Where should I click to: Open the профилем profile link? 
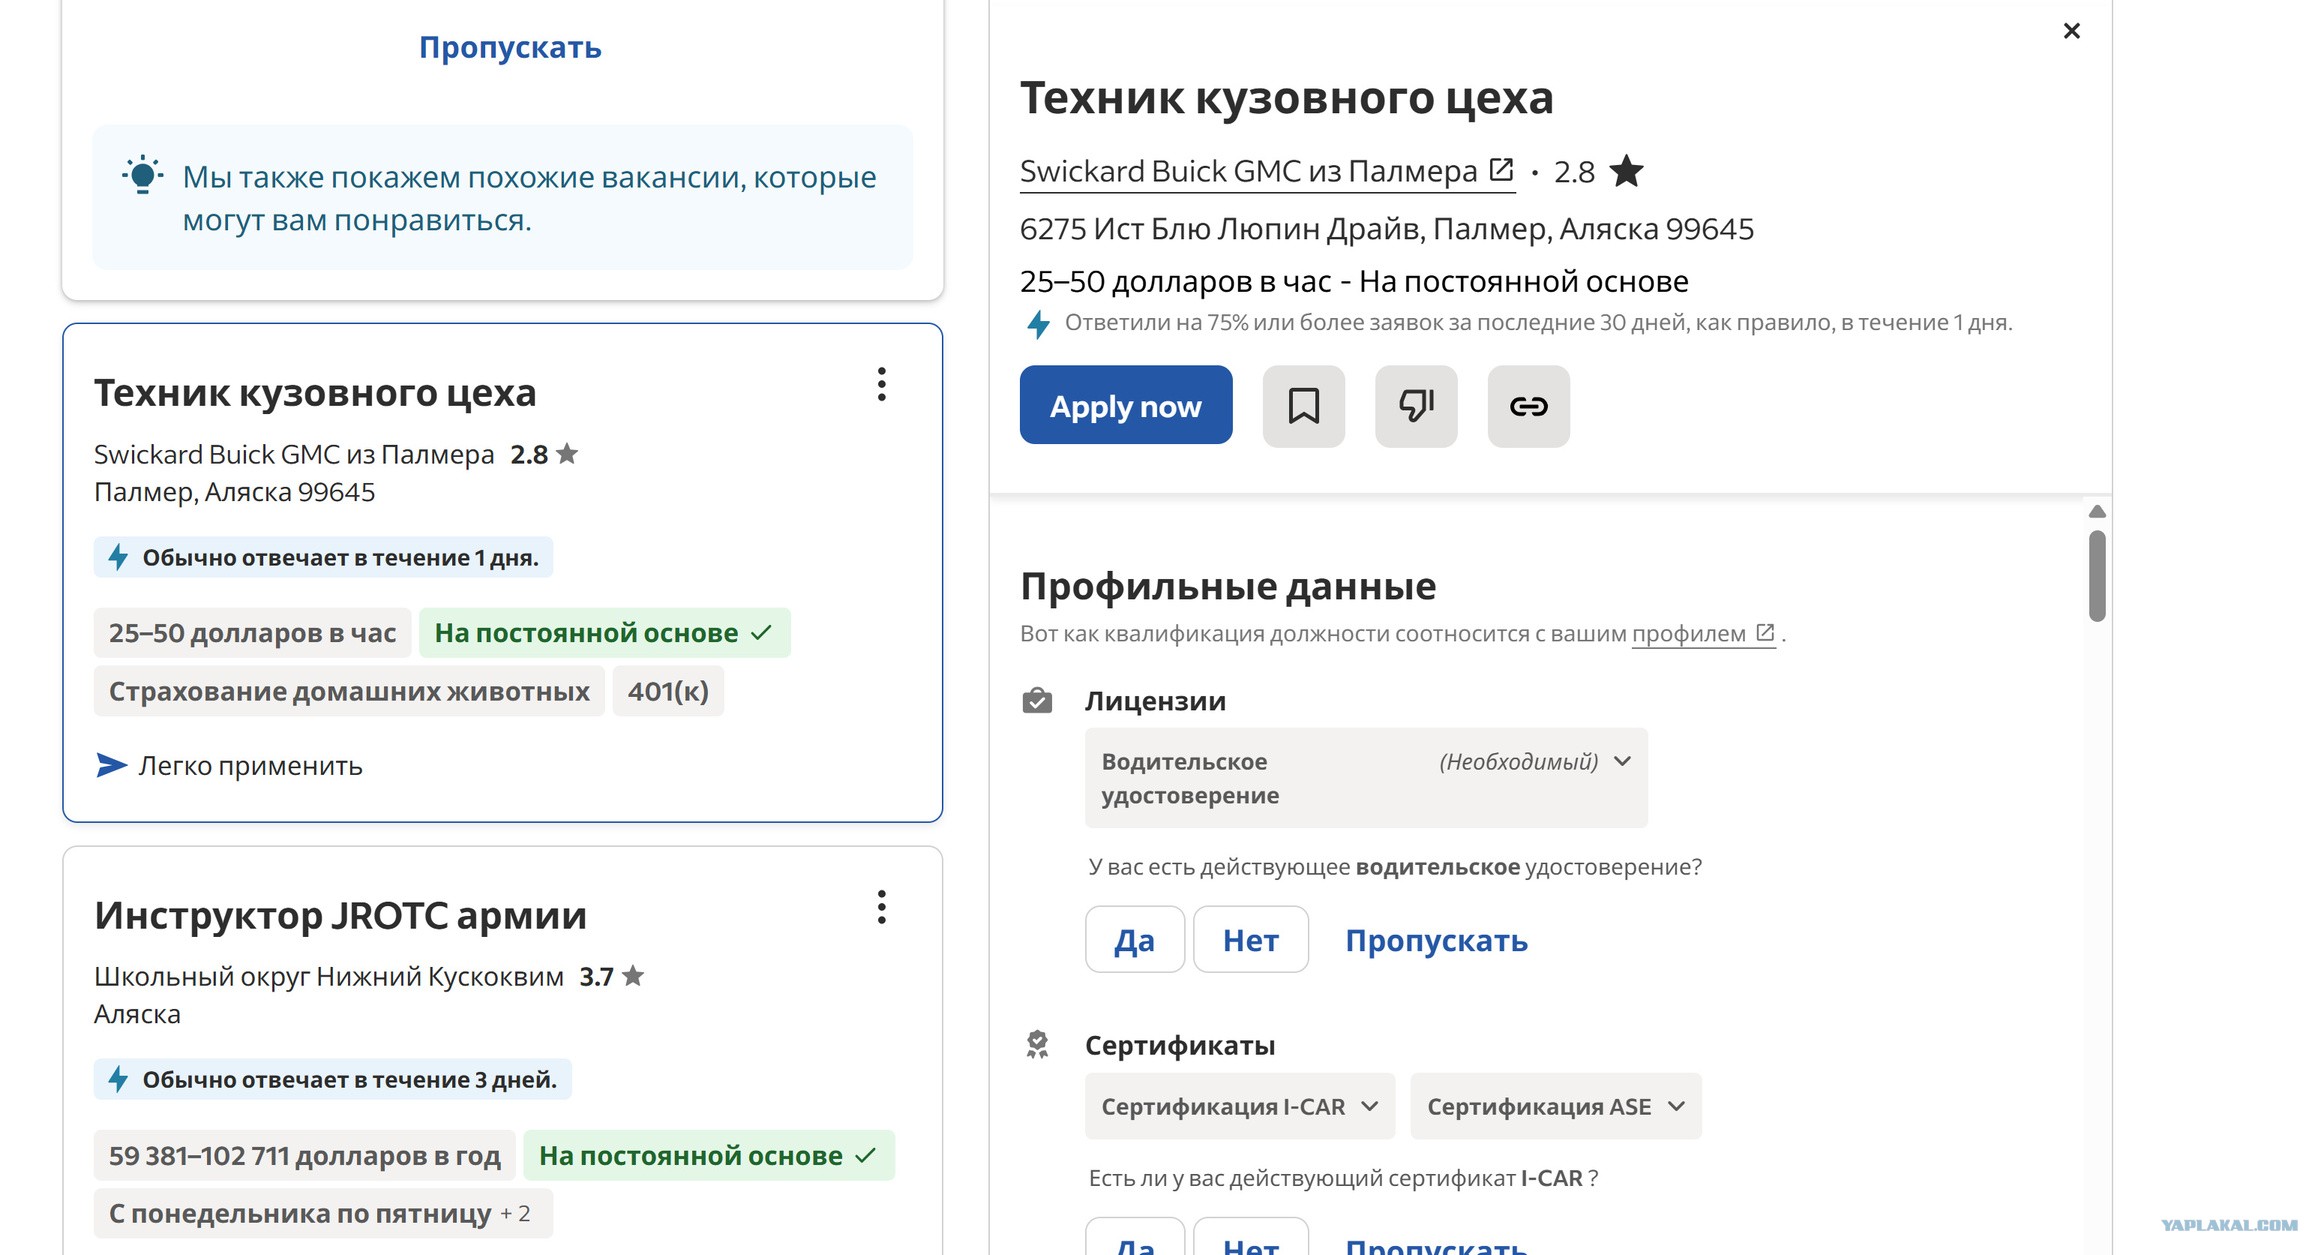(x=1703, y=633)
